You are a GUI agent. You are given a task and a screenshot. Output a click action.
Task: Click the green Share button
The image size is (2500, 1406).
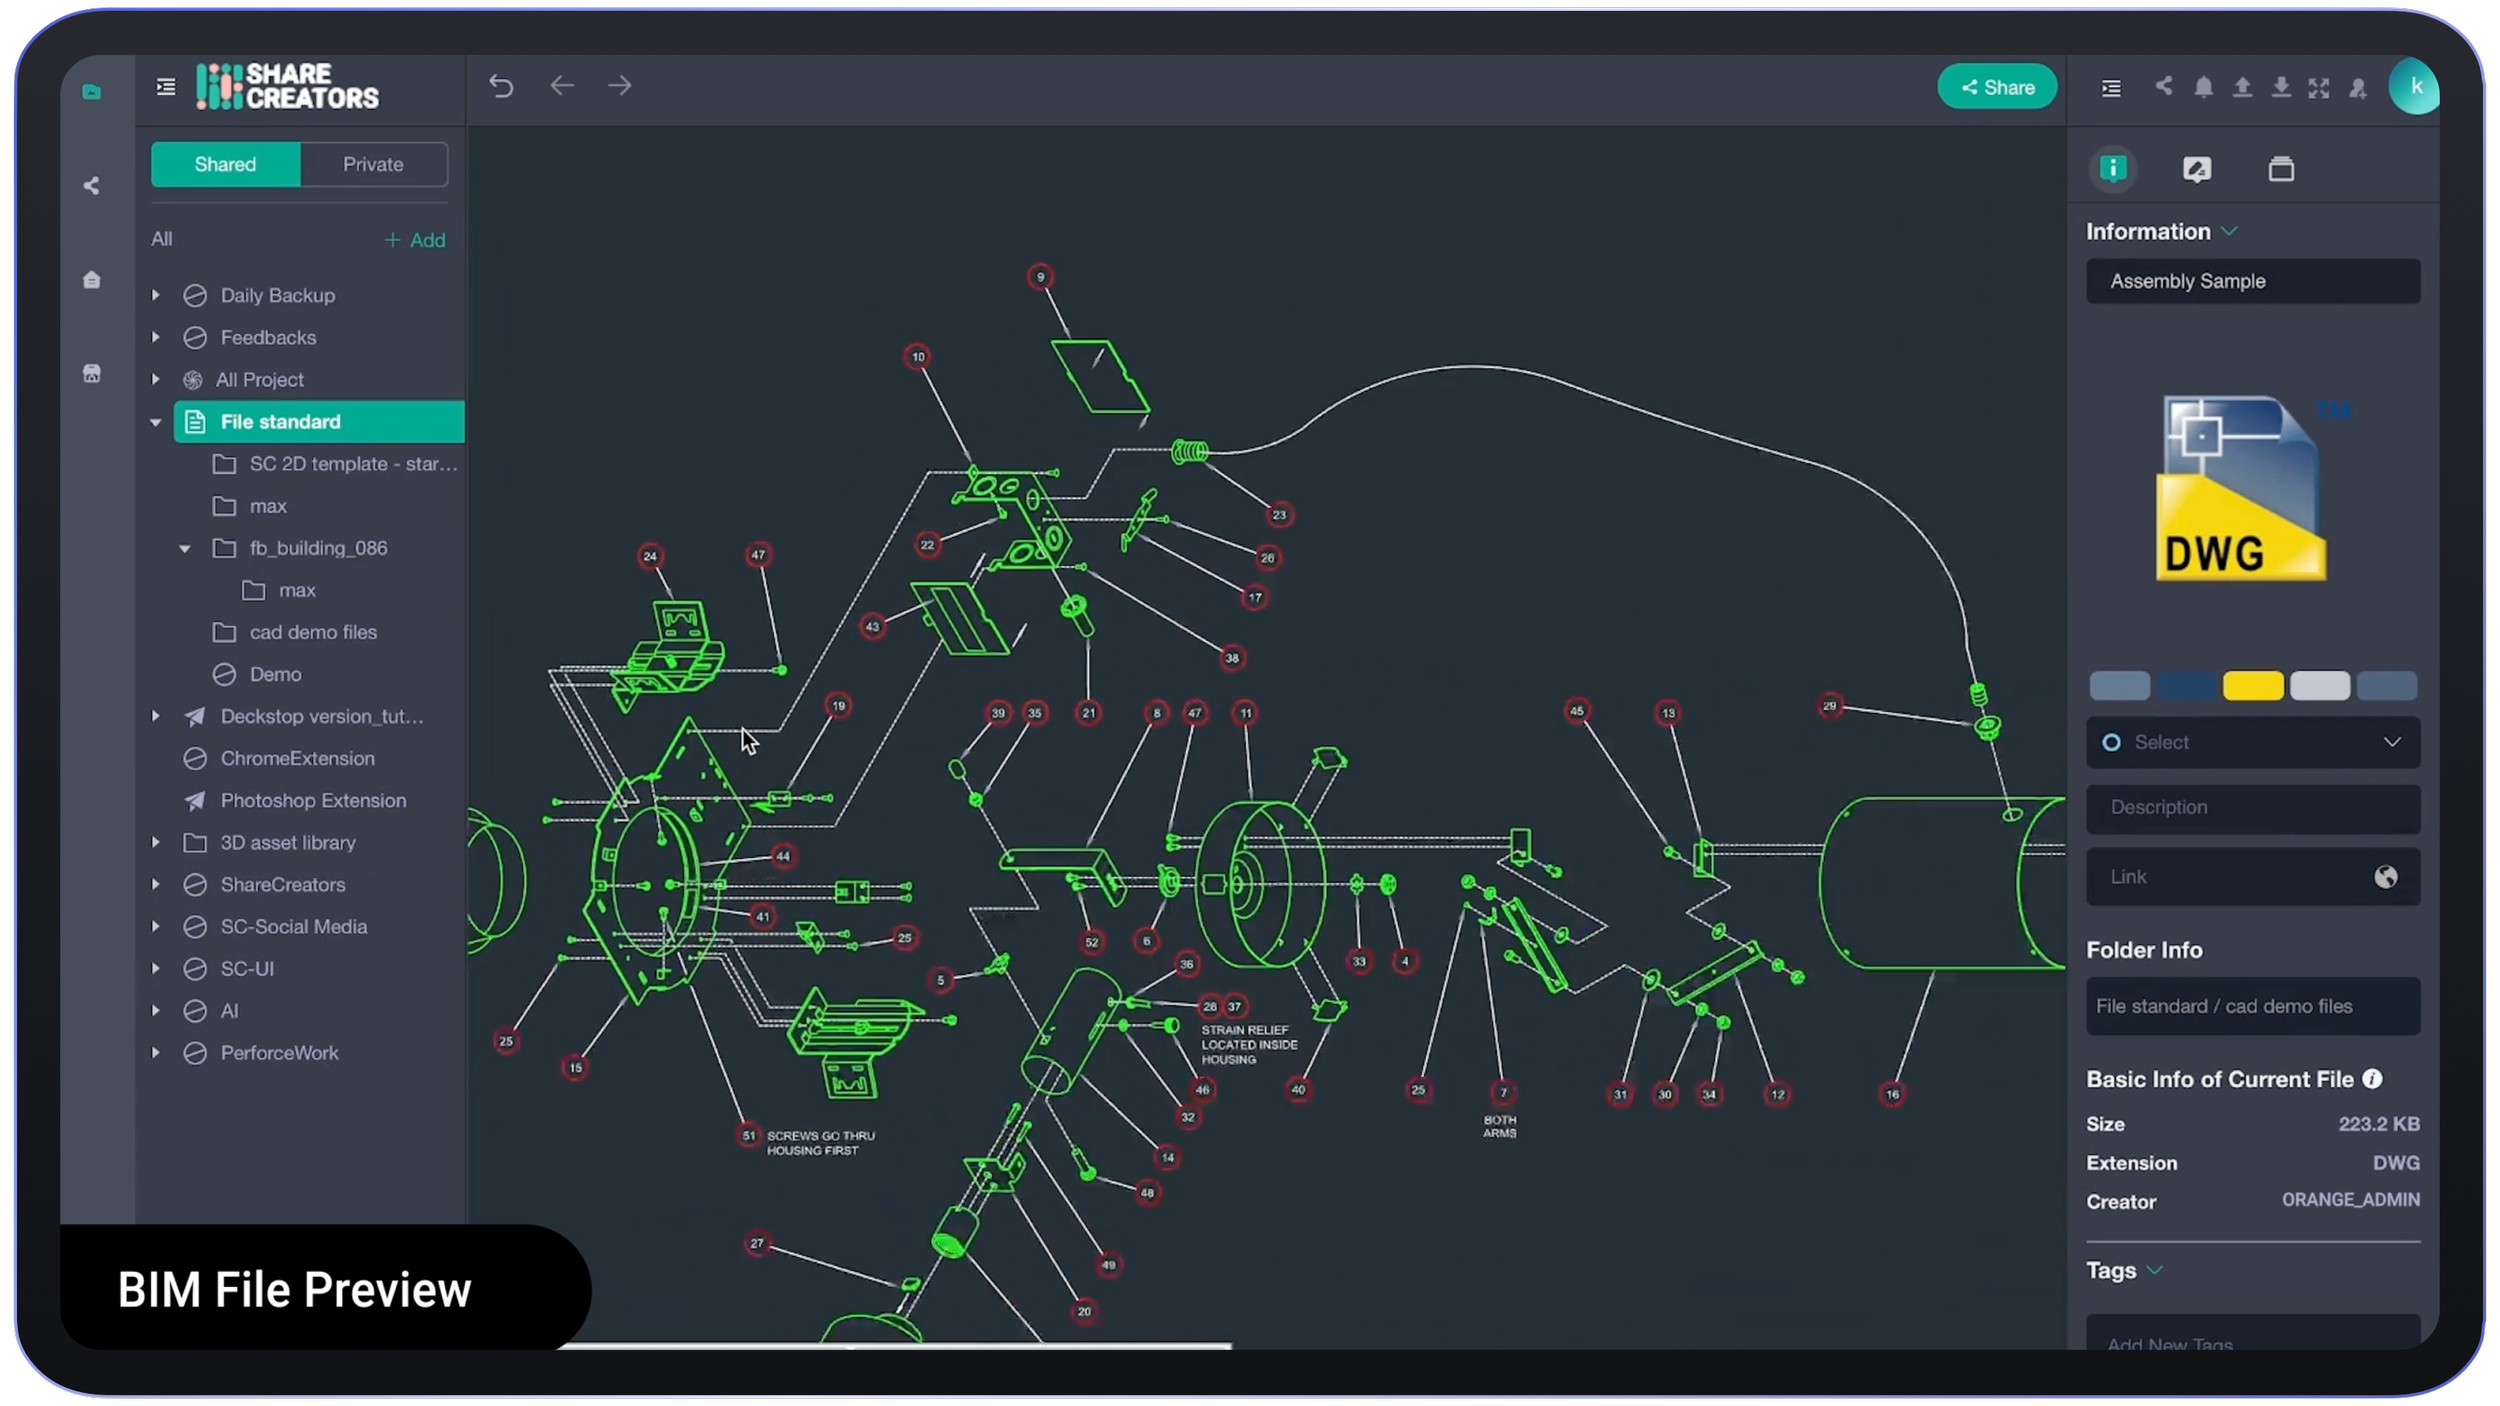point(1996,87)
